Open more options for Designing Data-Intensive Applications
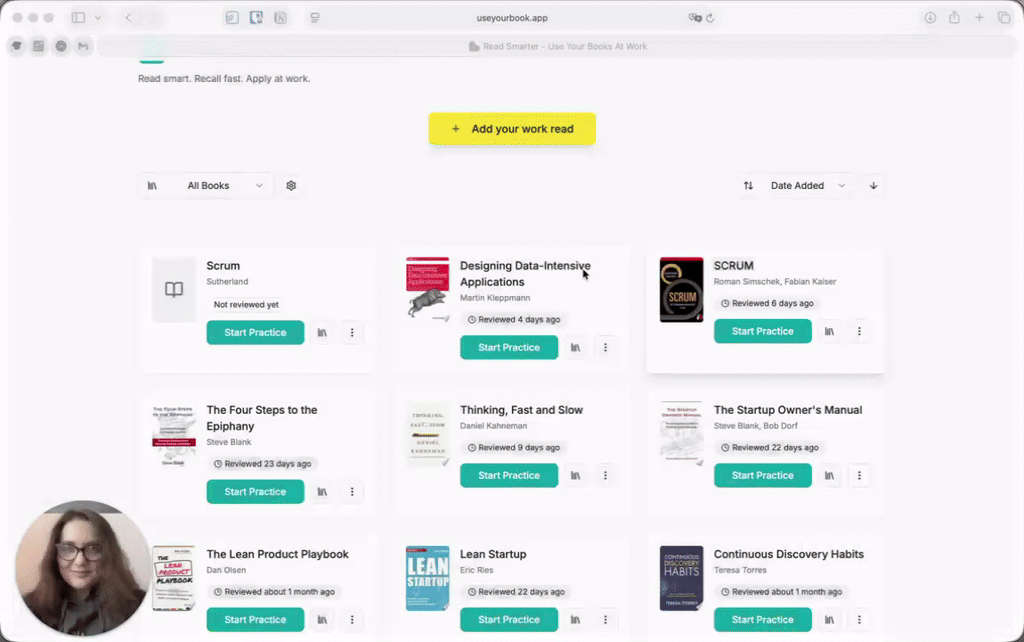Image resolution: width=1024 pixels, height=642 pixels. click(605, 347)
